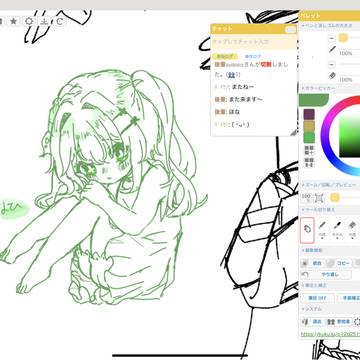This screenshot has height=360, width=360.
Task: Click the exit door icon in the system section
Action: click(304, 322)
